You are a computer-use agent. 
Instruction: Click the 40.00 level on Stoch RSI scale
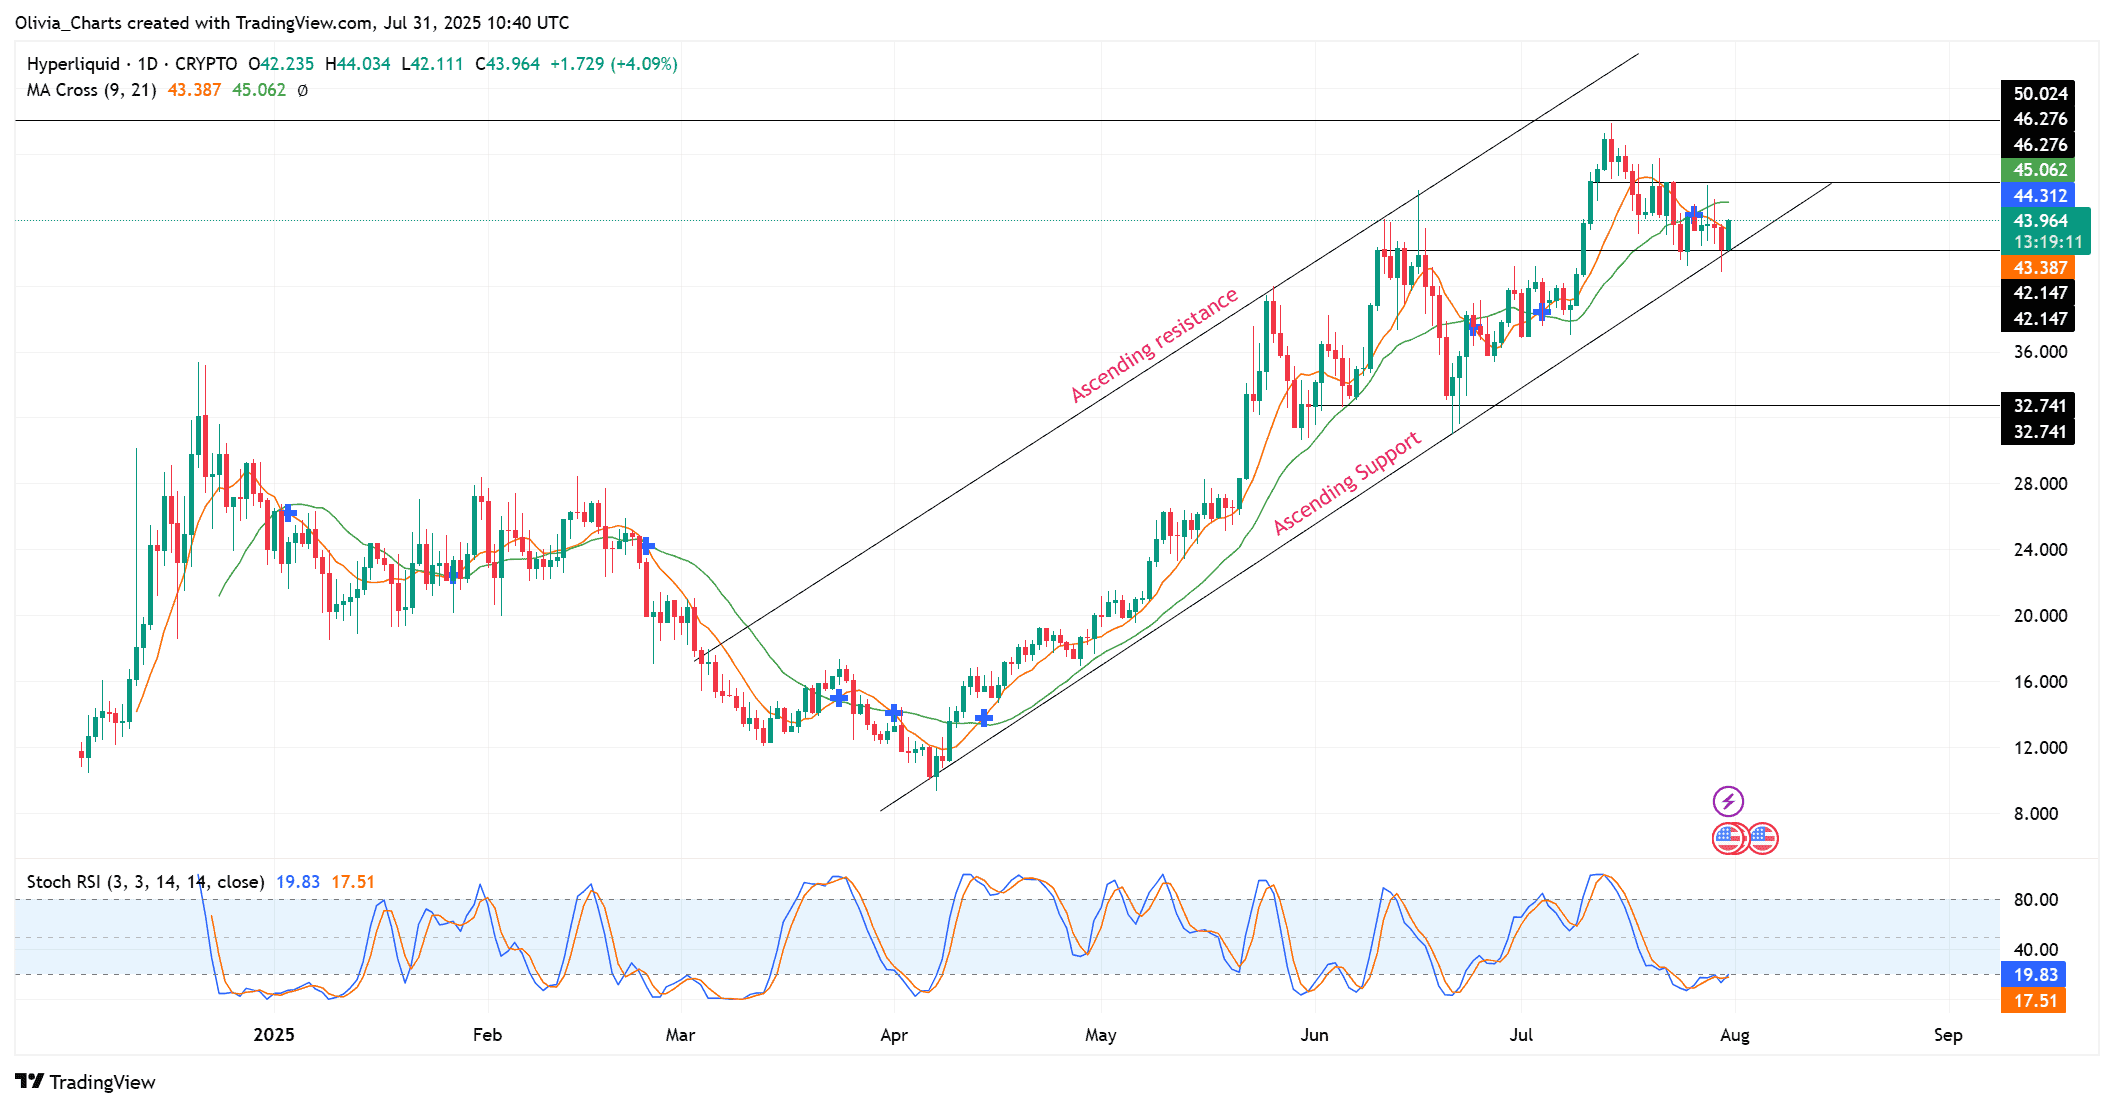point(2036,950)
